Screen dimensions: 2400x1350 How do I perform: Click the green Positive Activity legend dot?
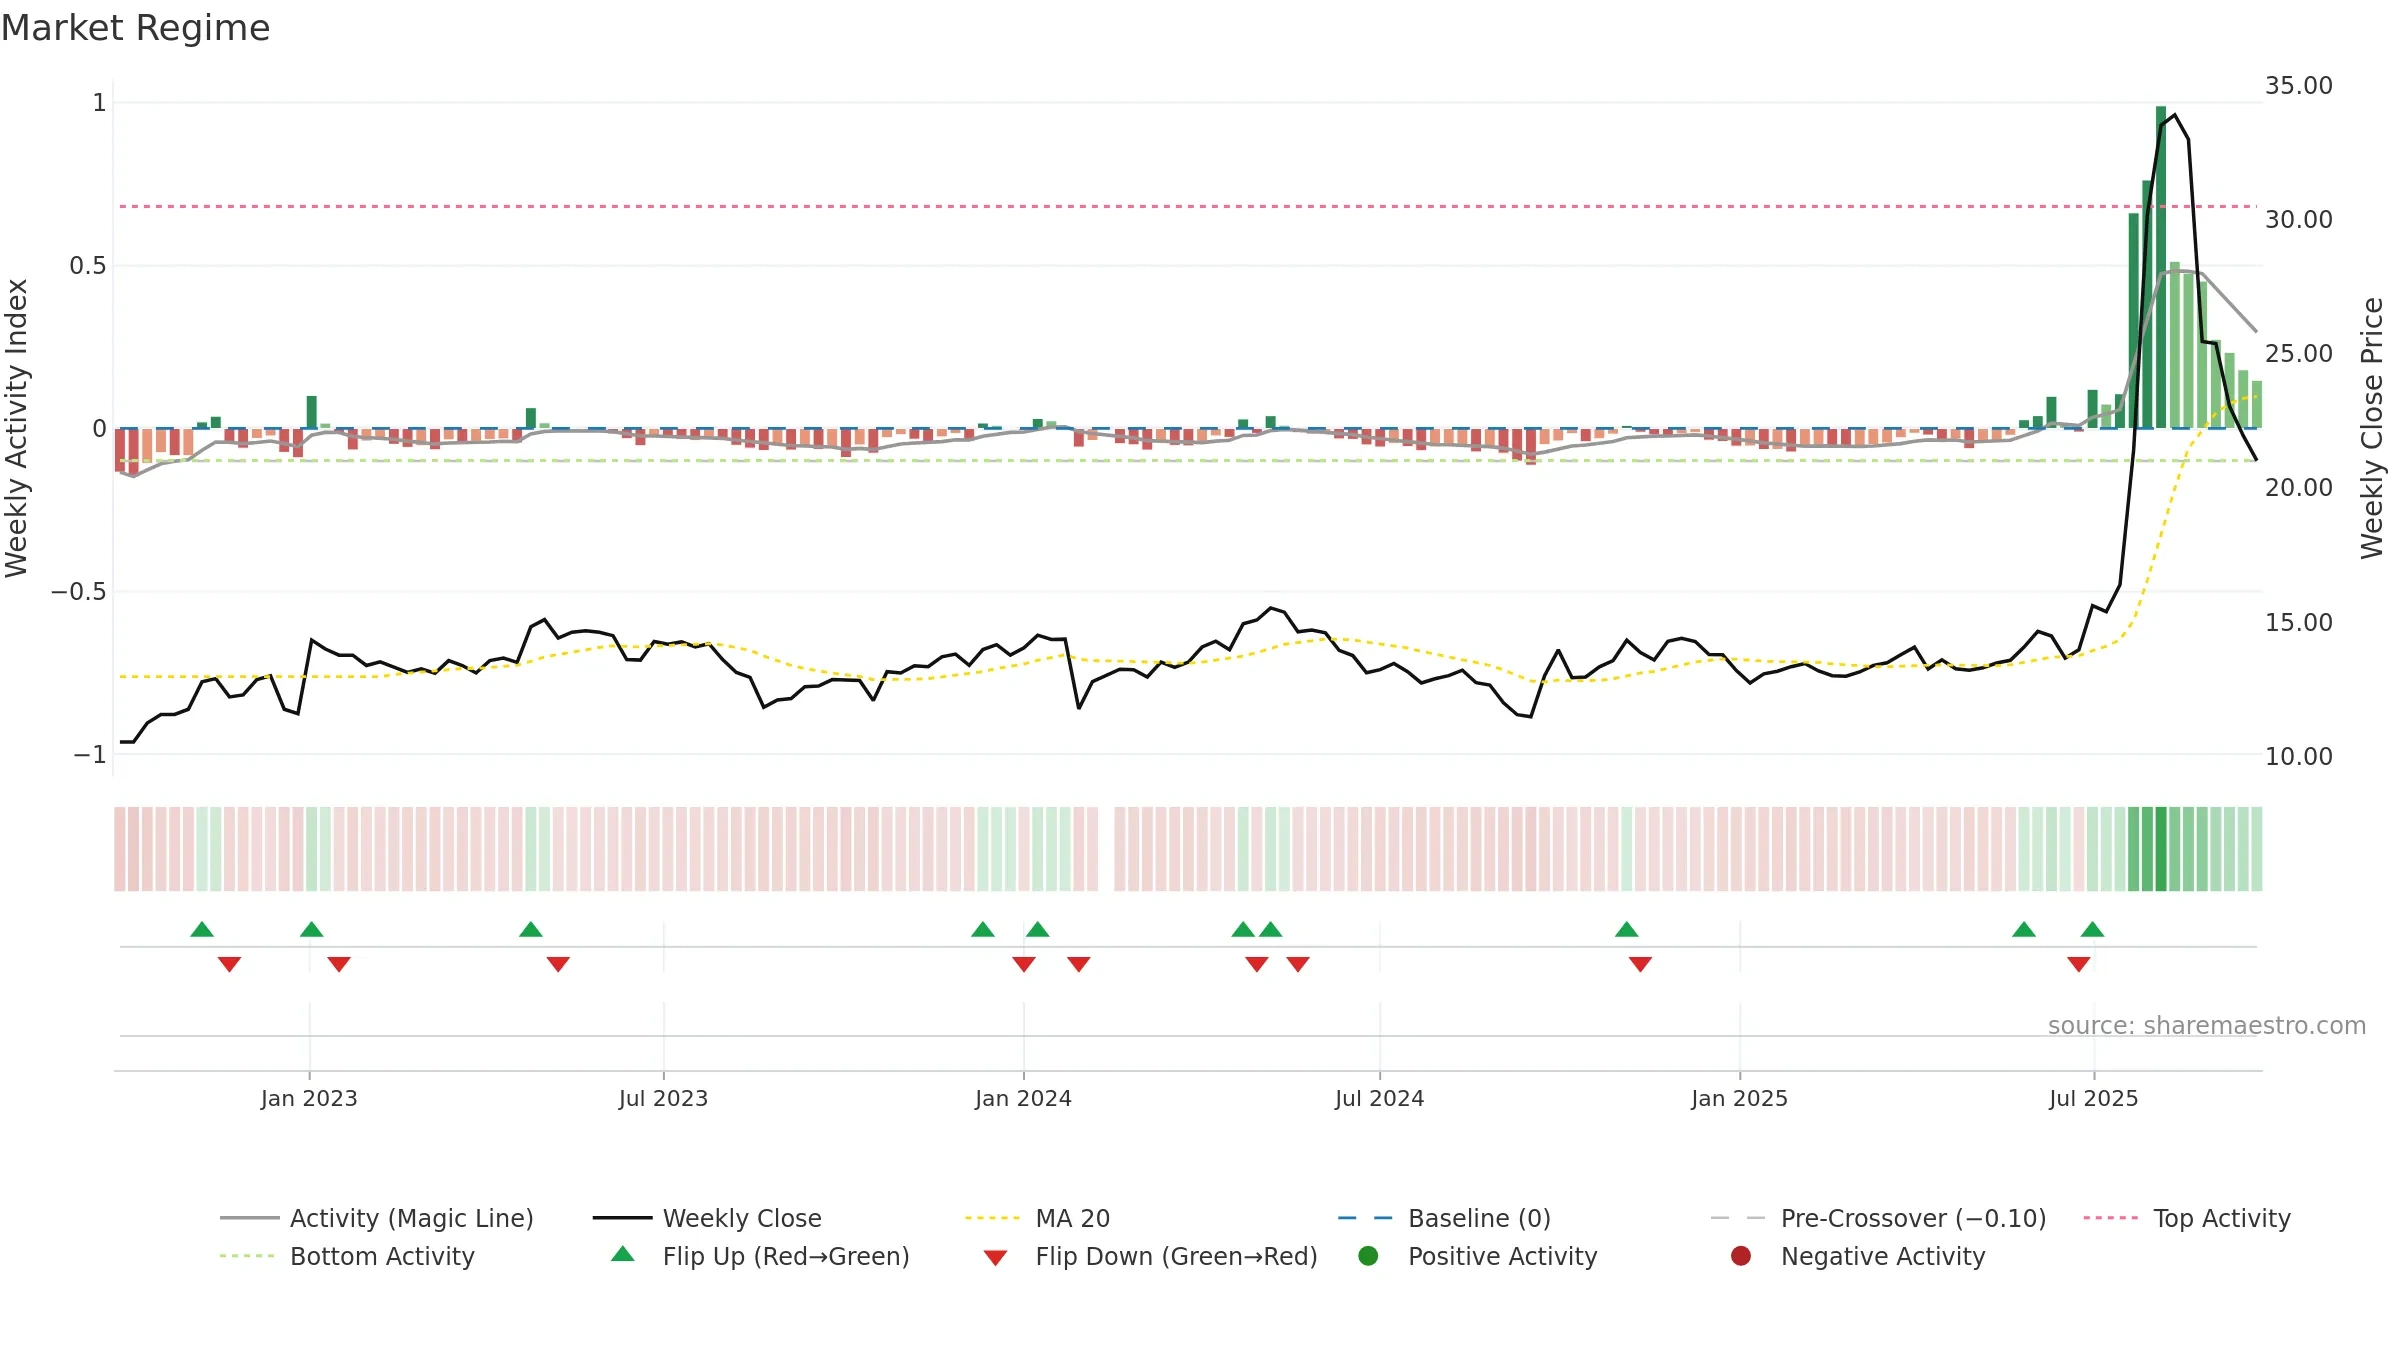tap(1368, 1256)
